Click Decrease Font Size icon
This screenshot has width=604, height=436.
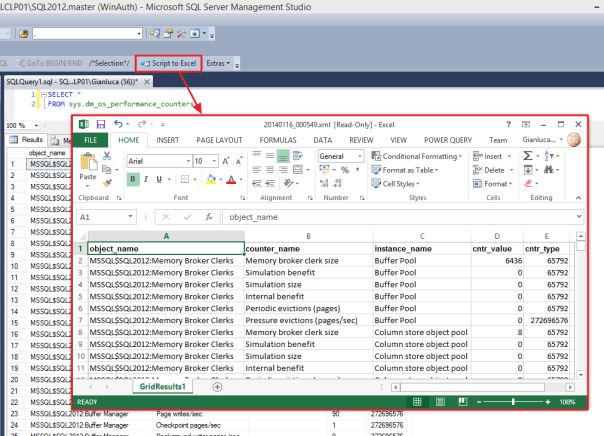click(x=239, y=161)
